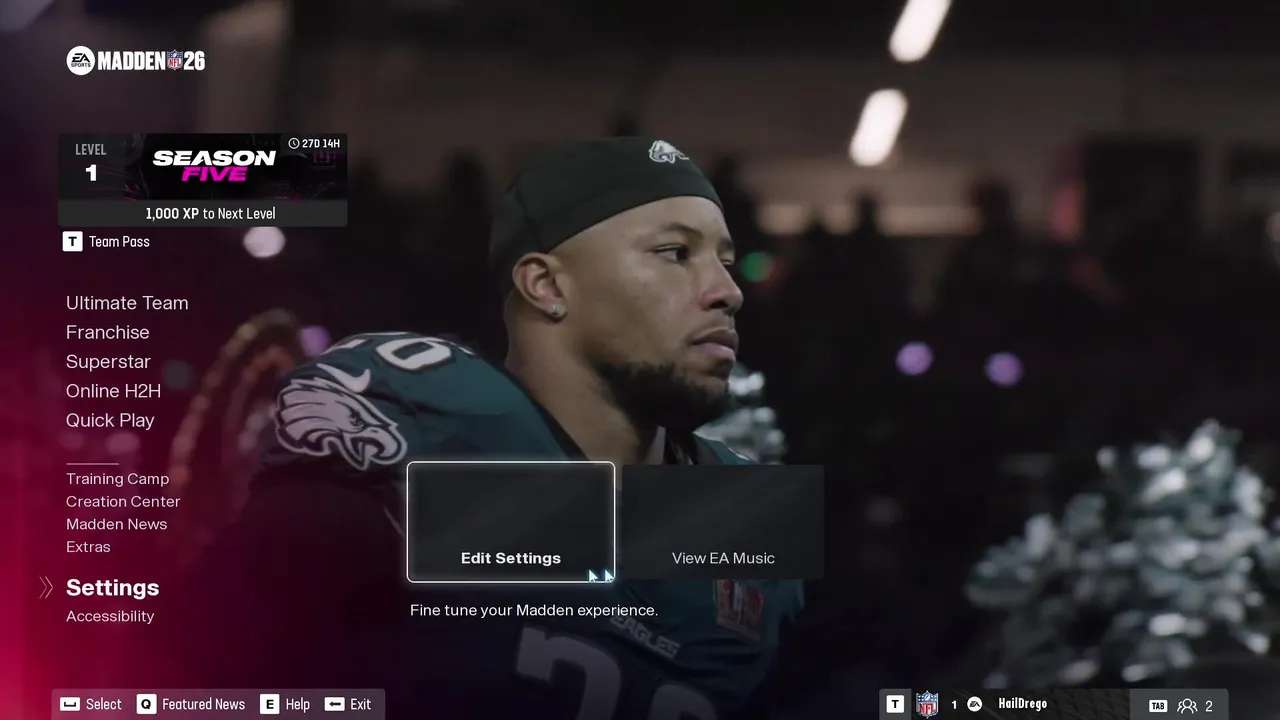
Task: Click the Exit key arrow icon
Action: (334, 704)
